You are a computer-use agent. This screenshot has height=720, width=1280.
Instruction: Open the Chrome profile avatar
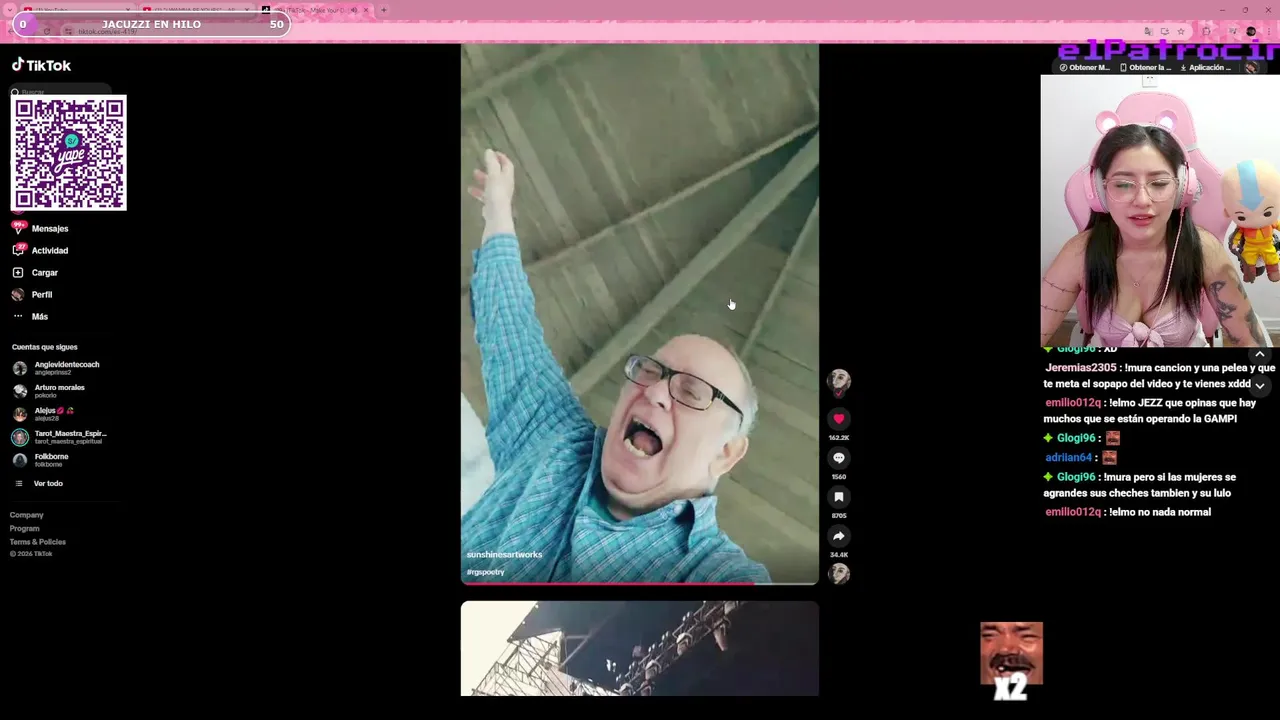click(1251, 31)
